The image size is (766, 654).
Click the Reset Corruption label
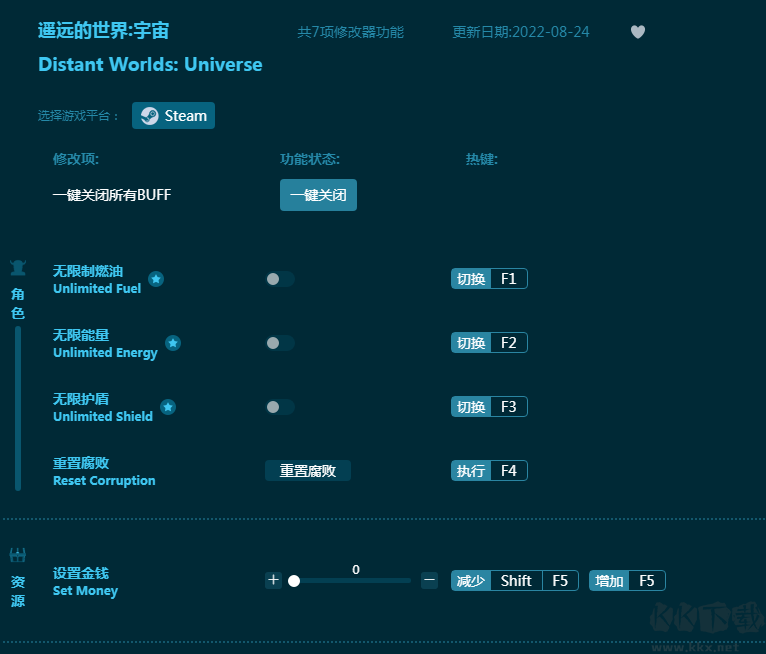104,481
